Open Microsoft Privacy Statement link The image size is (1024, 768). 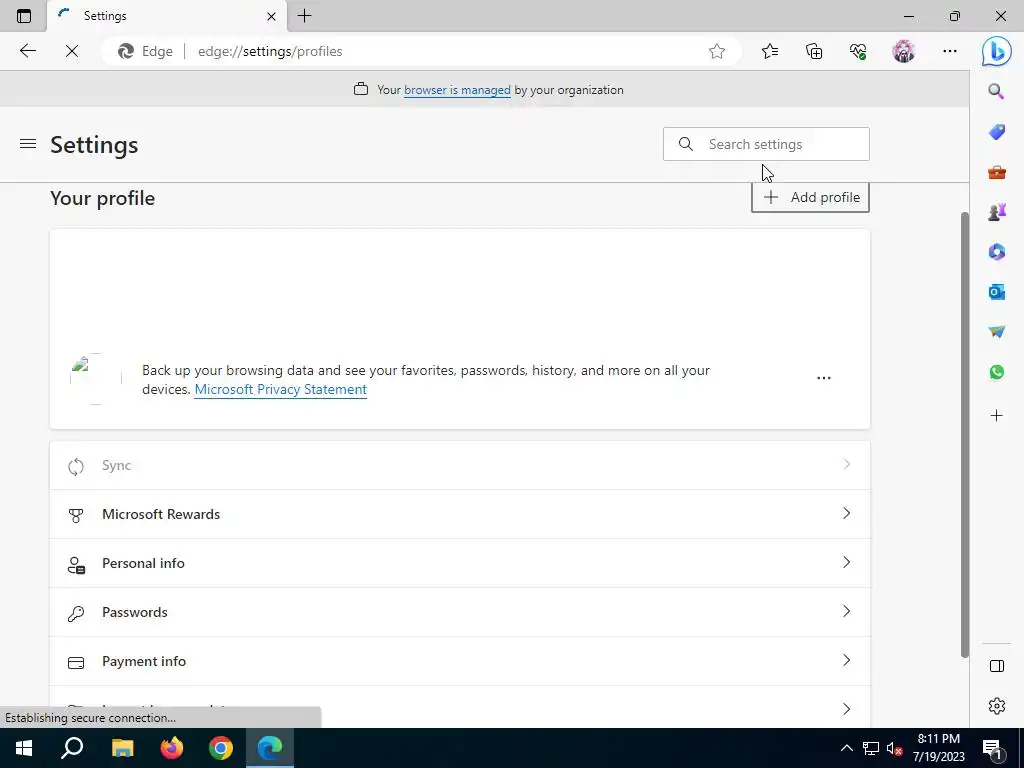point(281,389)
